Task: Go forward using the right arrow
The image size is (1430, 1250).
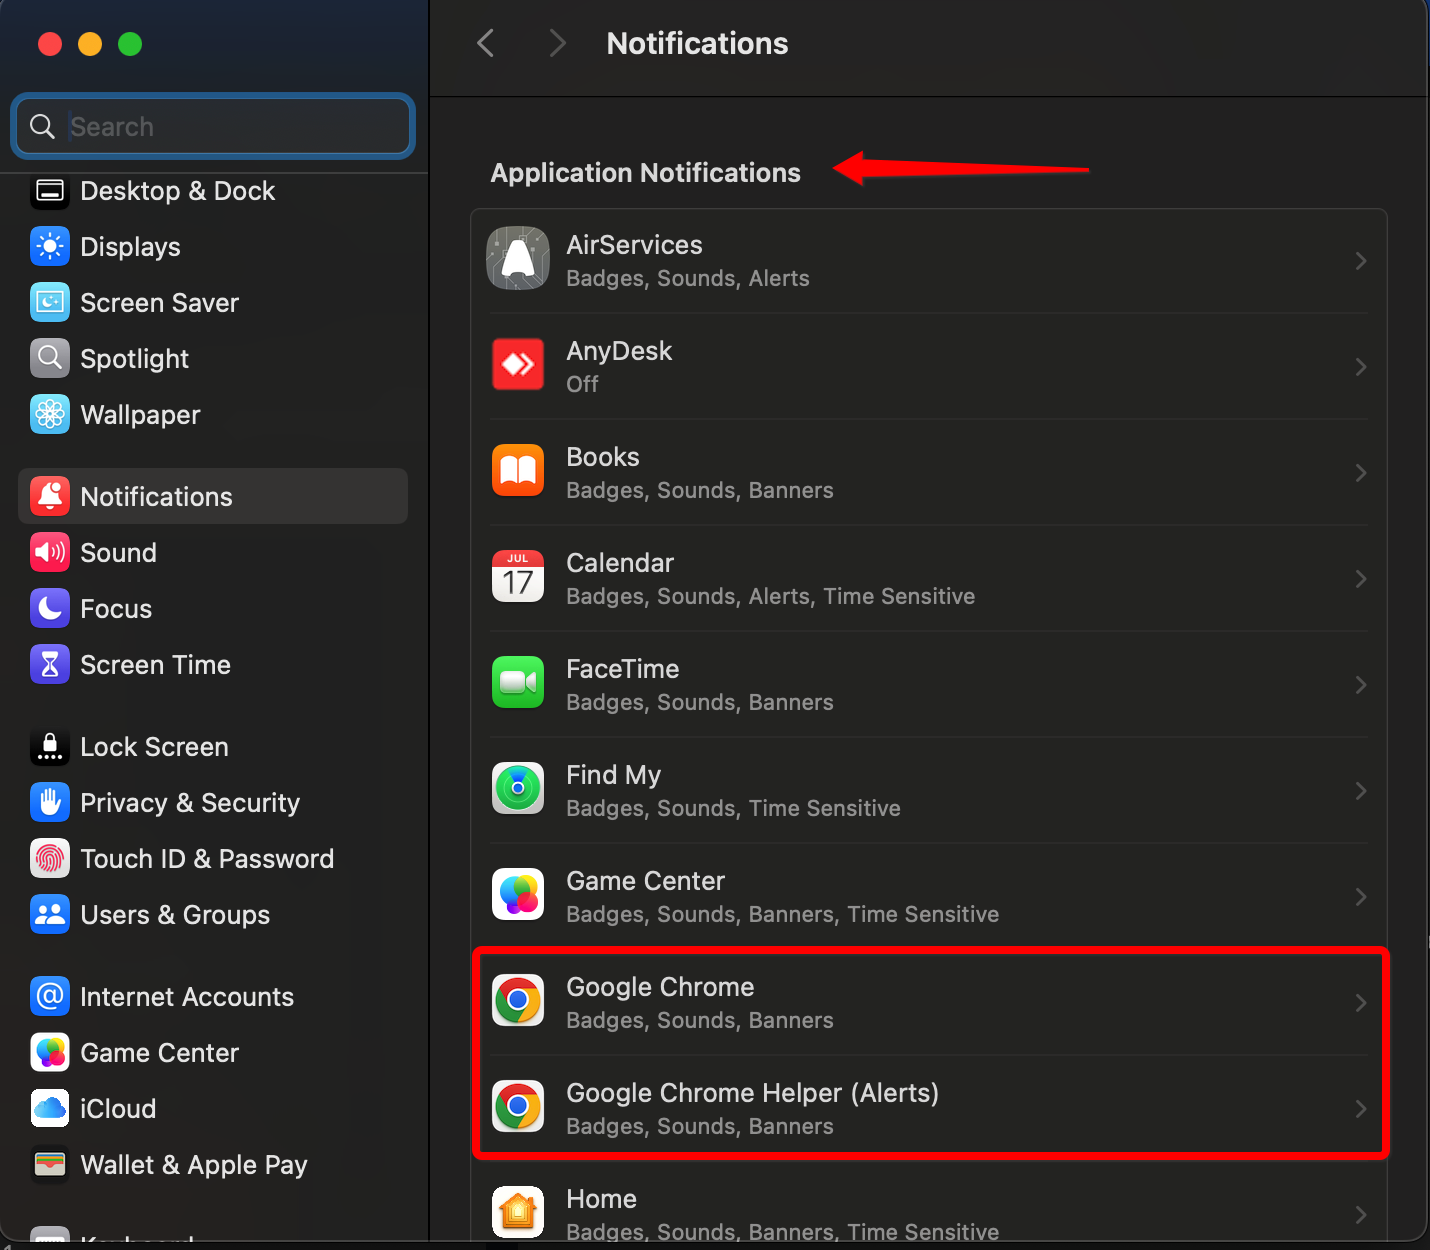Action: point(557,43)
